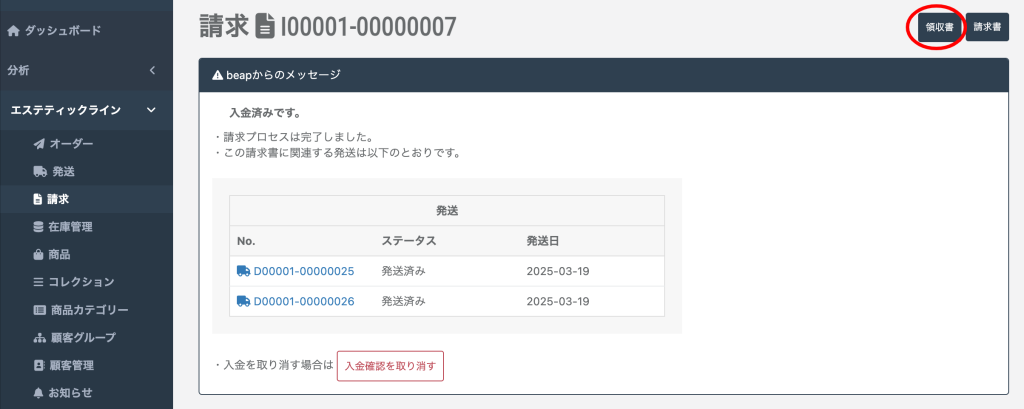Click the list icon beside コレクション
Image resolution: width=1024 pixels, height=409 pixels.
pyautogui.click(x=39, y=283)
